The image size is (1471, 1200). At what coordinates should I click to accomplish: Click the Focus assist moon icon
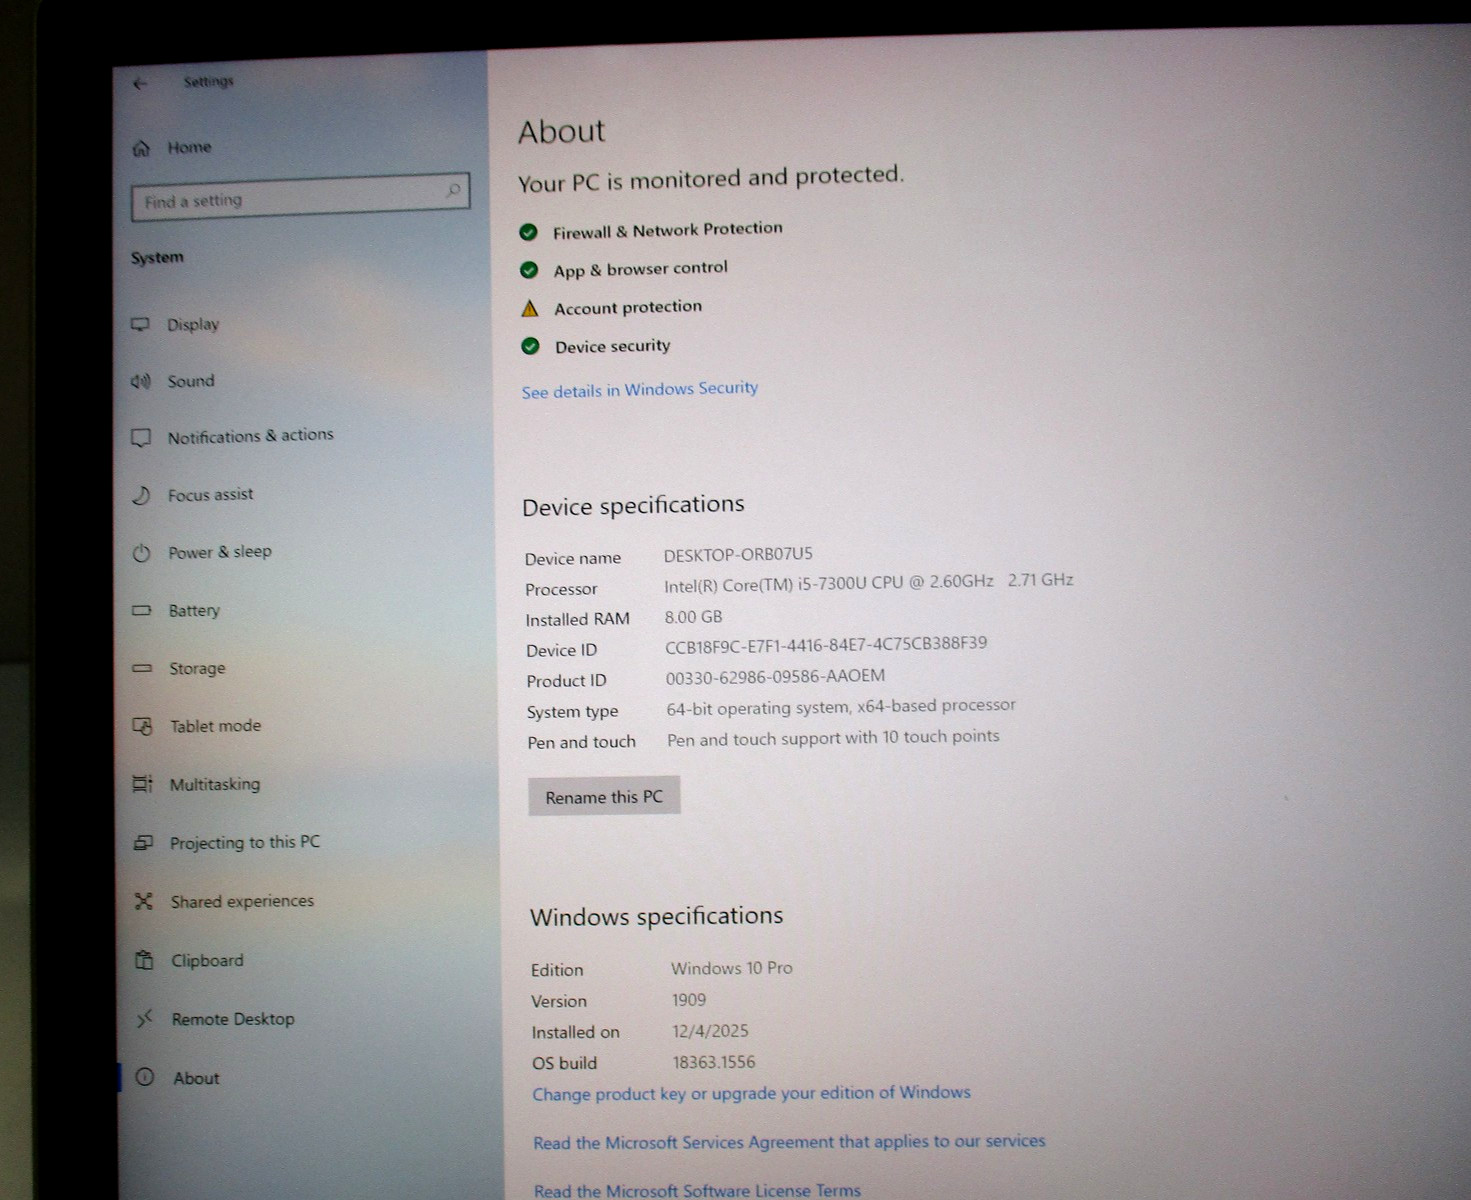(141, 495)
